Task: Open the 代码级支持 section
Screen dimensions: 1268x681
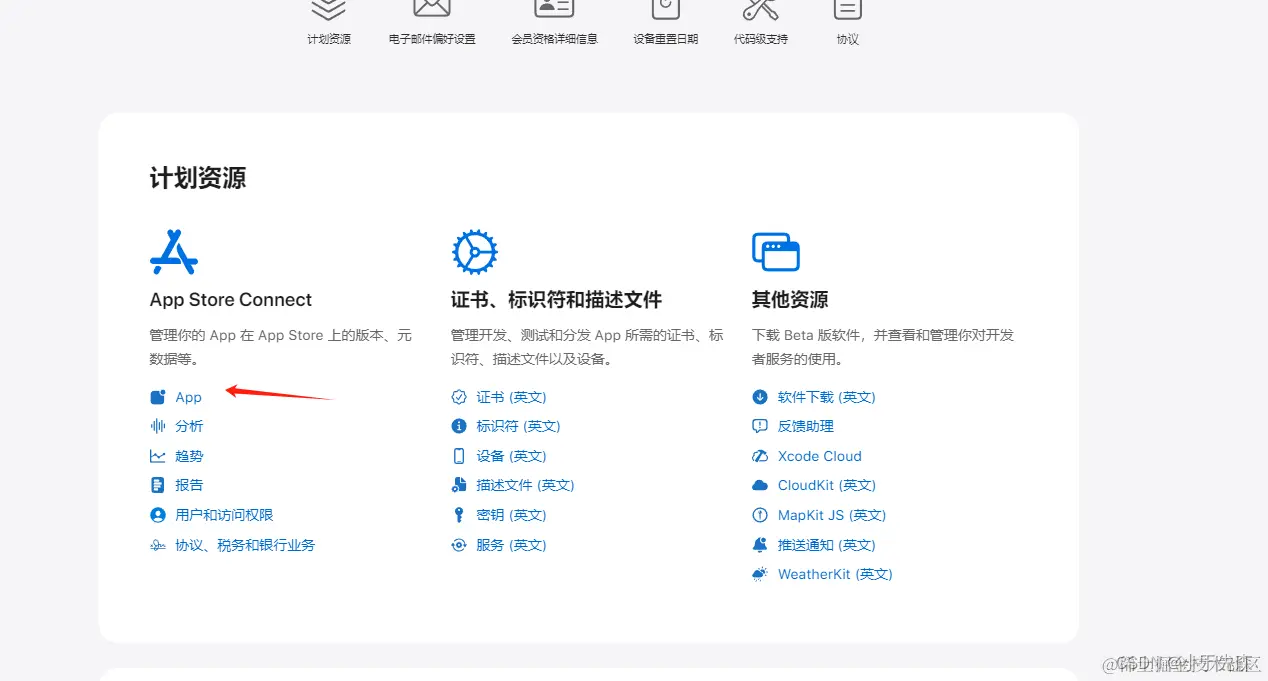Action: click(x=759, y=25)
